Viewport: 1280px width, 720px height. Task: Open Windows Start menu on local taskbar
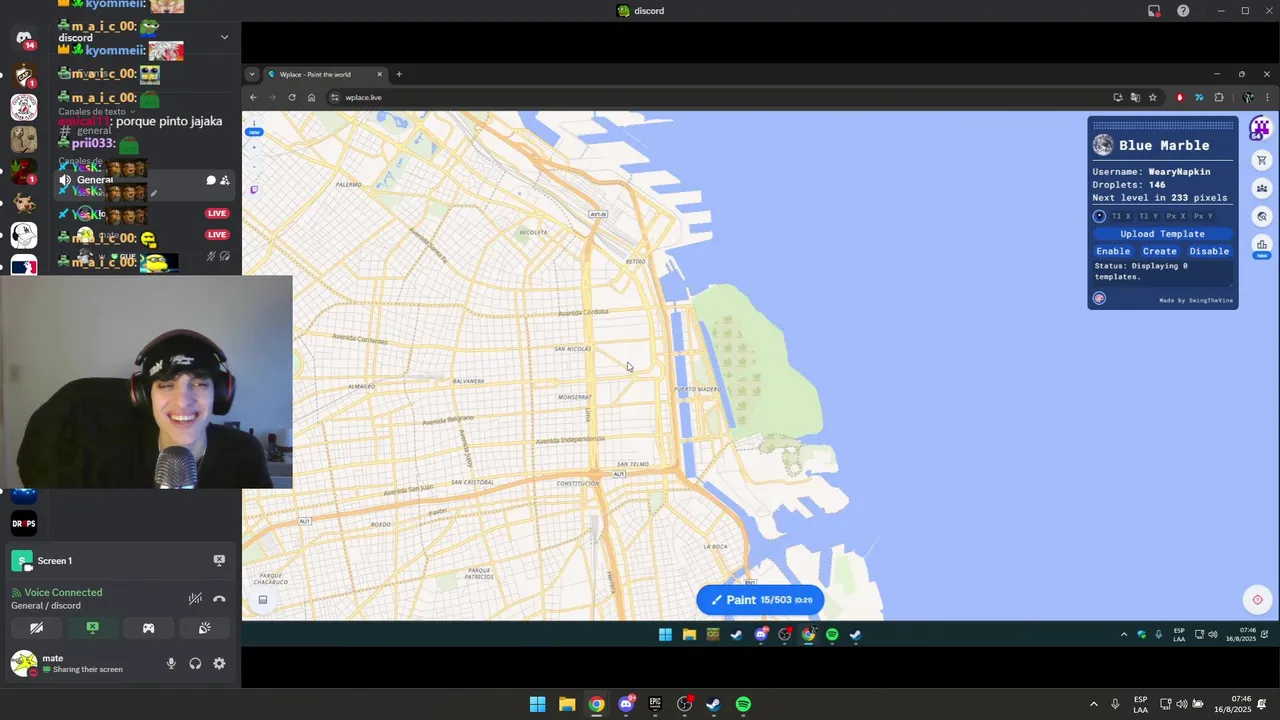537,704
